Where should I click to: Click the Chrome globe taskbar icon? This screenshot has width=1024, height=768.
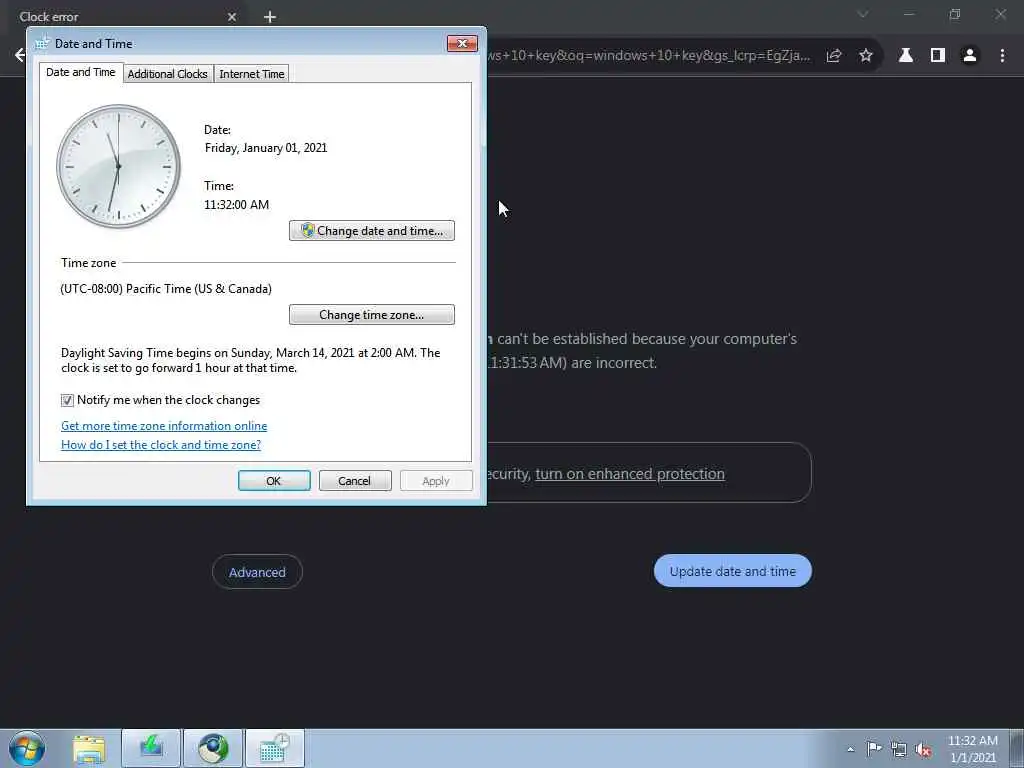click(x=213, y=748)
